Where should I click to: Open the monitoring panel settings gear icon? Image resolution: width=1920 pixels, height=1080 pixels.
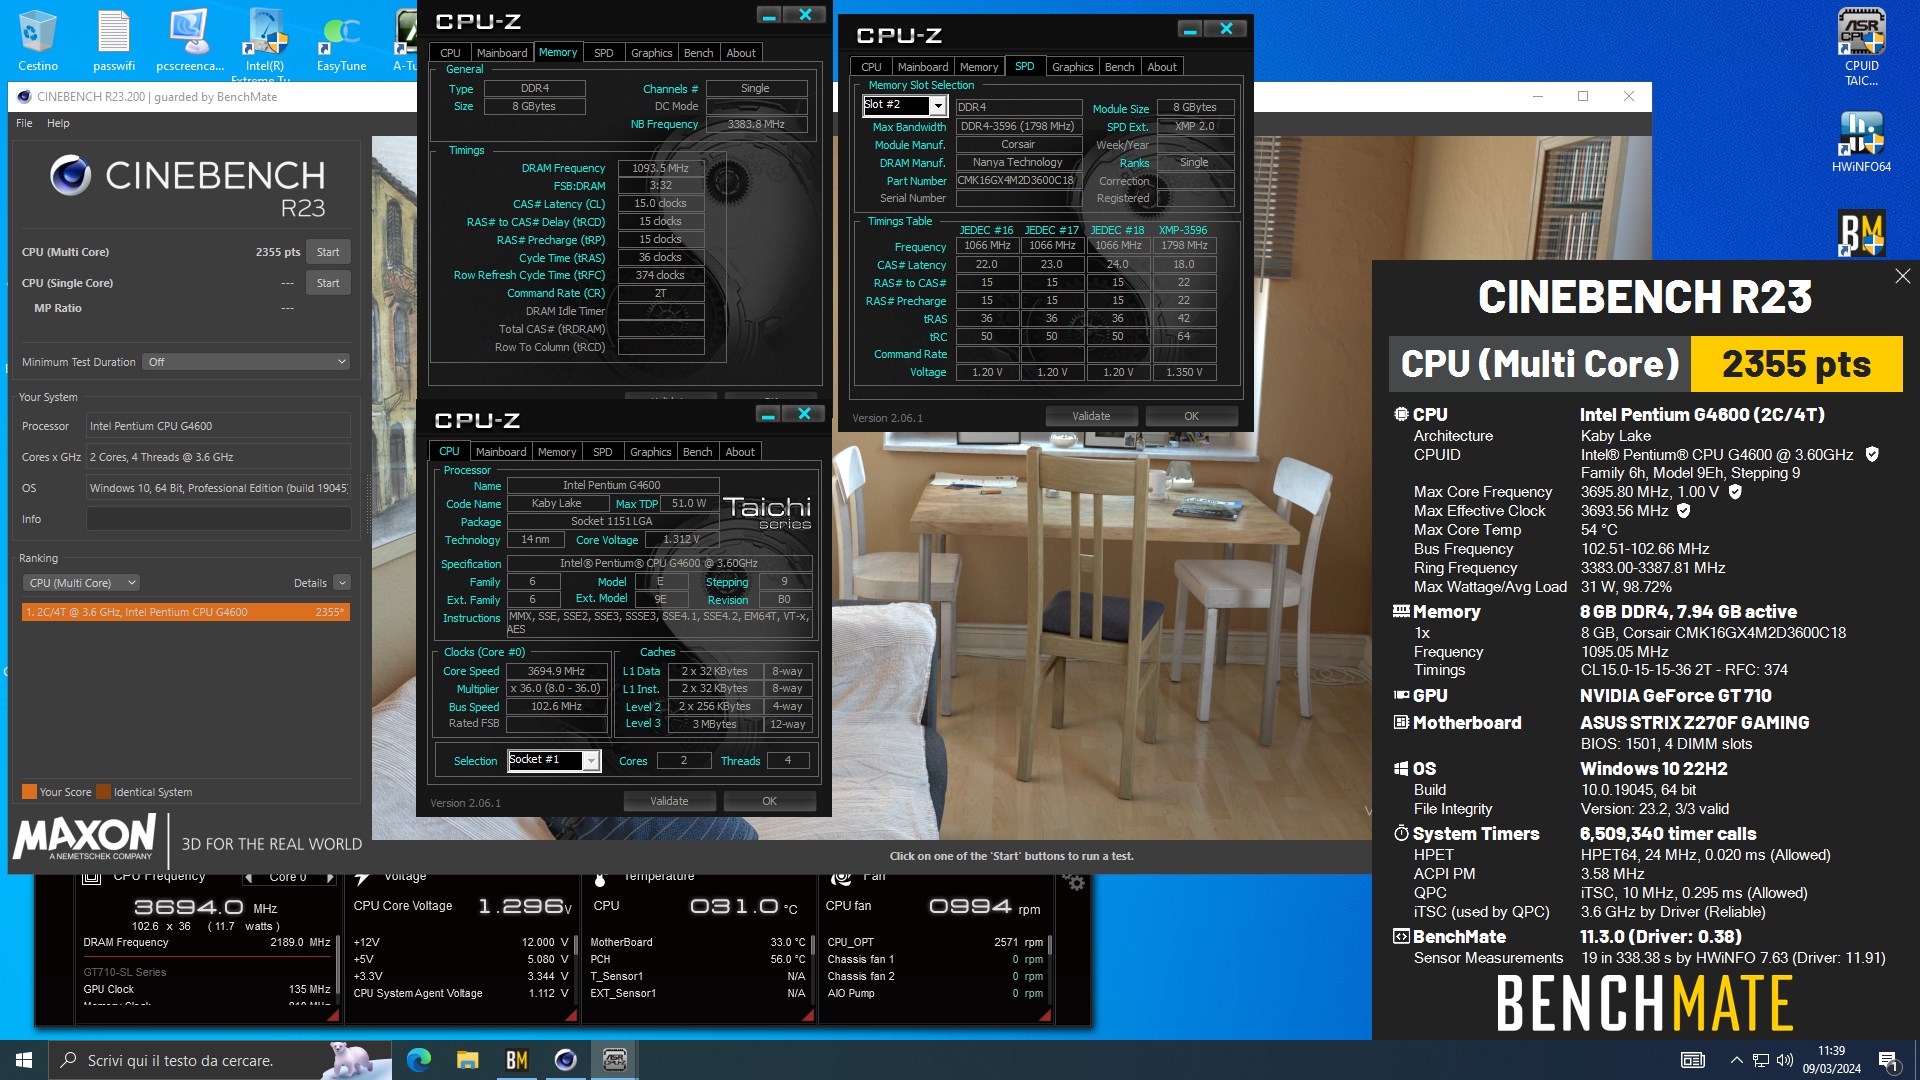click(1074, 882)
